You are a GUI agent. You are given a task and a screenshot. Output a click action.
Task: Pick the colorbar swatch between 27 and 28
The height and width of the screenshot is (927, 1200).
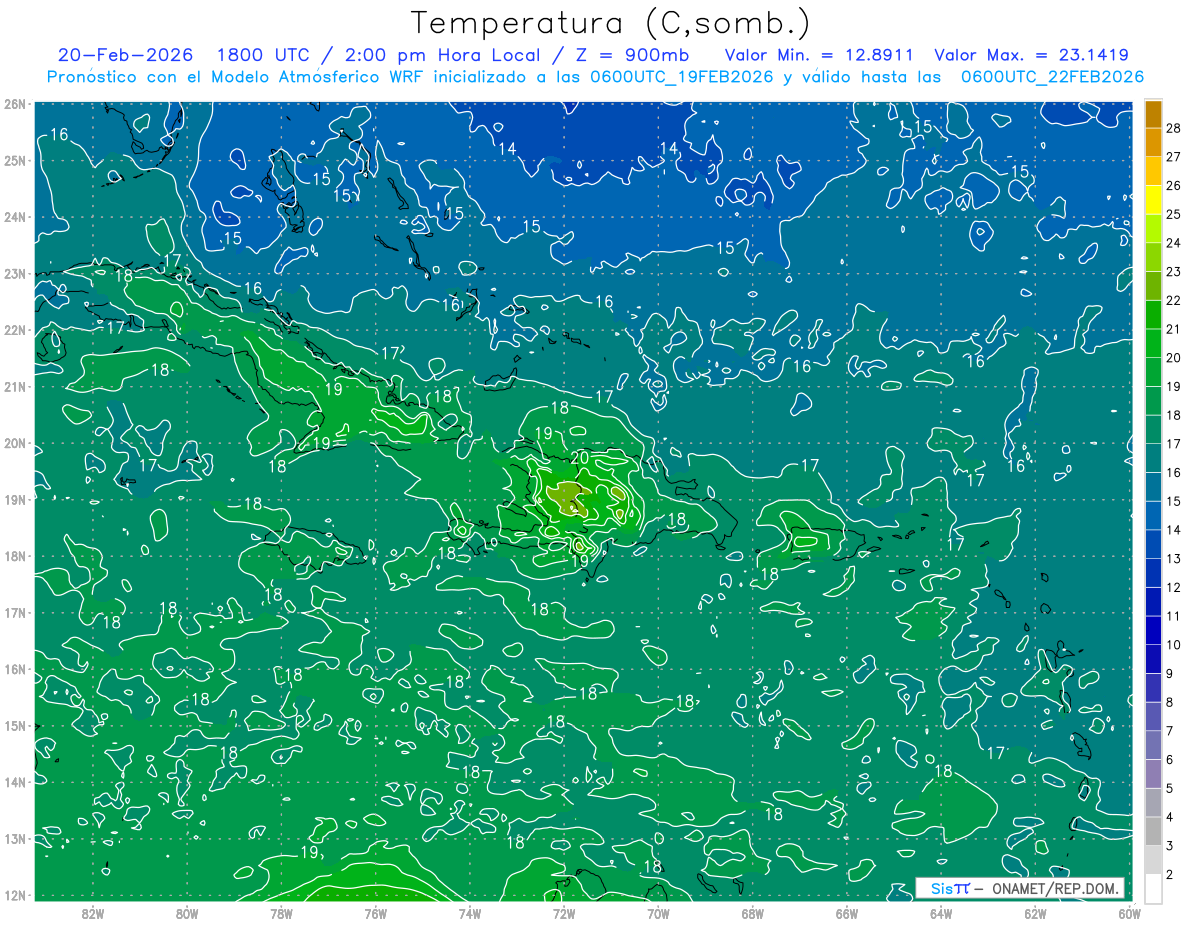(1153, 143)
